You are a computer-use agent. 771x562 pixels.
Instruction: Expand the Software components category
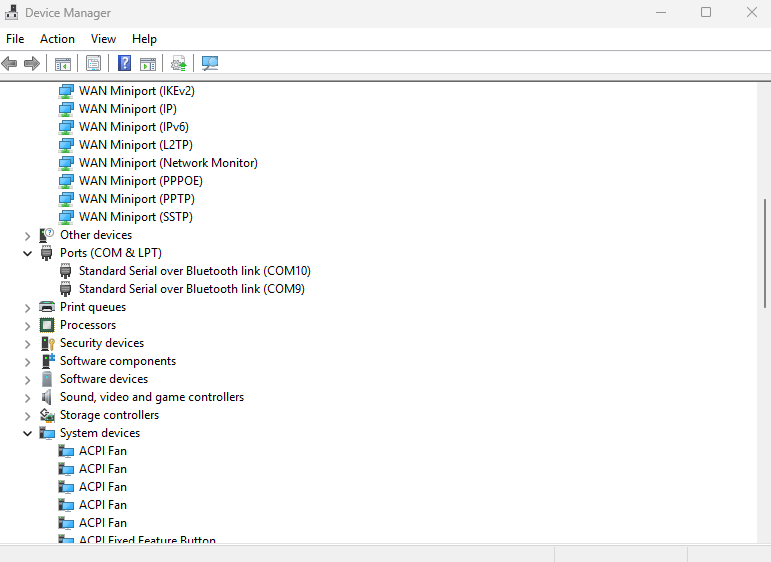[28, 362]
